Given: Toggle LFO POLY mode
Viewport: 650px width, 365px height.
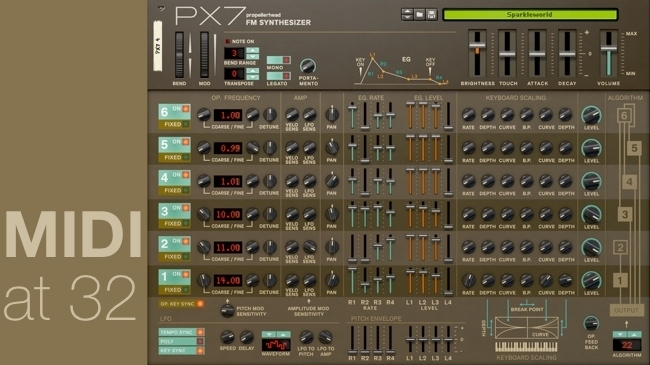Looking at the screenshot, I should pyautogui.click(x=181, y=341).
